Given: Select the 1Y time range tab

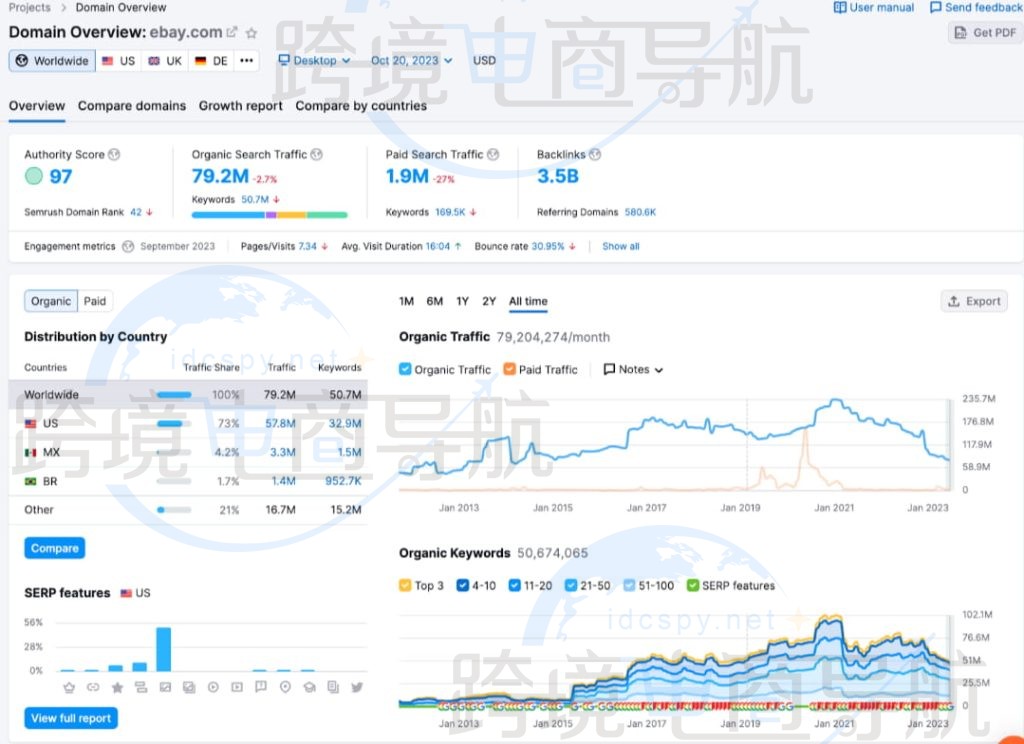Looking at the screenshot, I should click(462, 301).
